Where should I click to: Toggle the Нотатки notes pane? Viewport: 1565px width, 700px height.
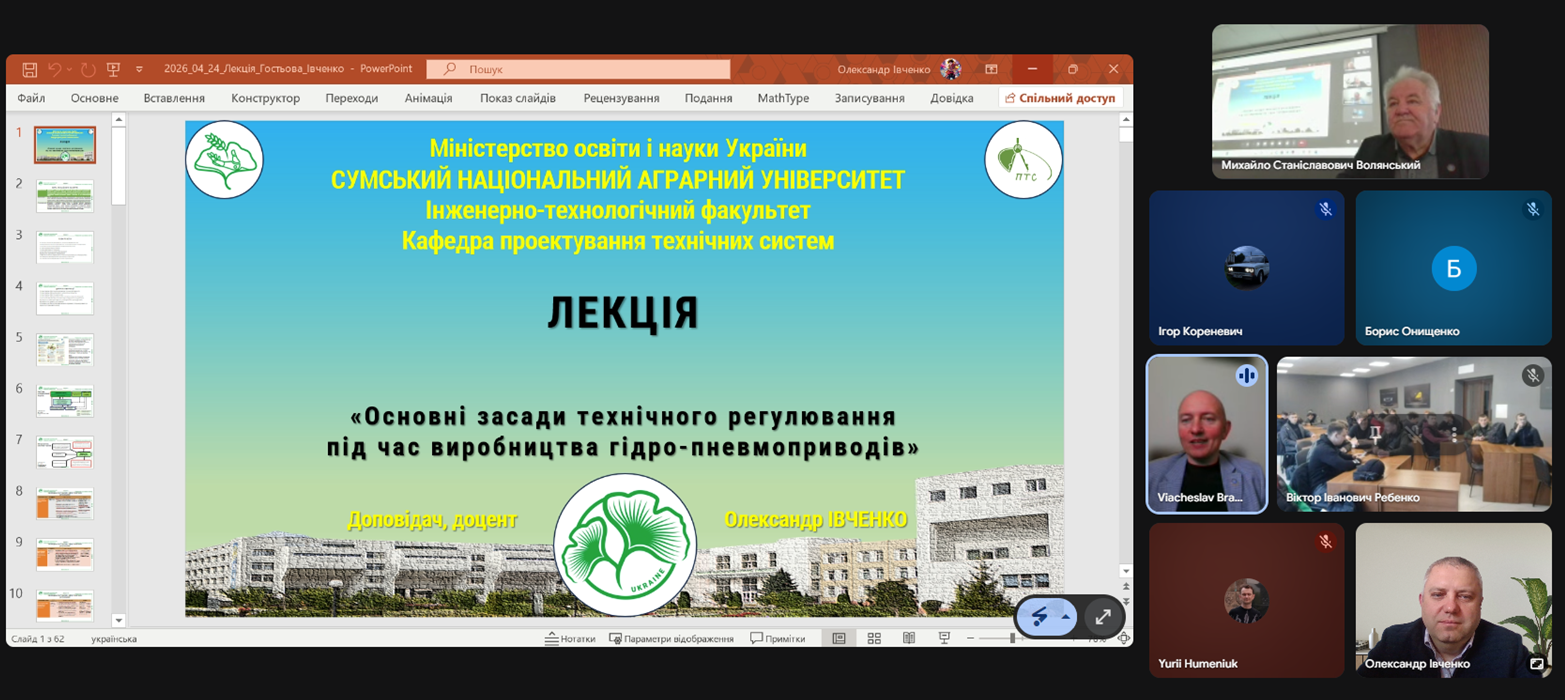click(569, 638)
